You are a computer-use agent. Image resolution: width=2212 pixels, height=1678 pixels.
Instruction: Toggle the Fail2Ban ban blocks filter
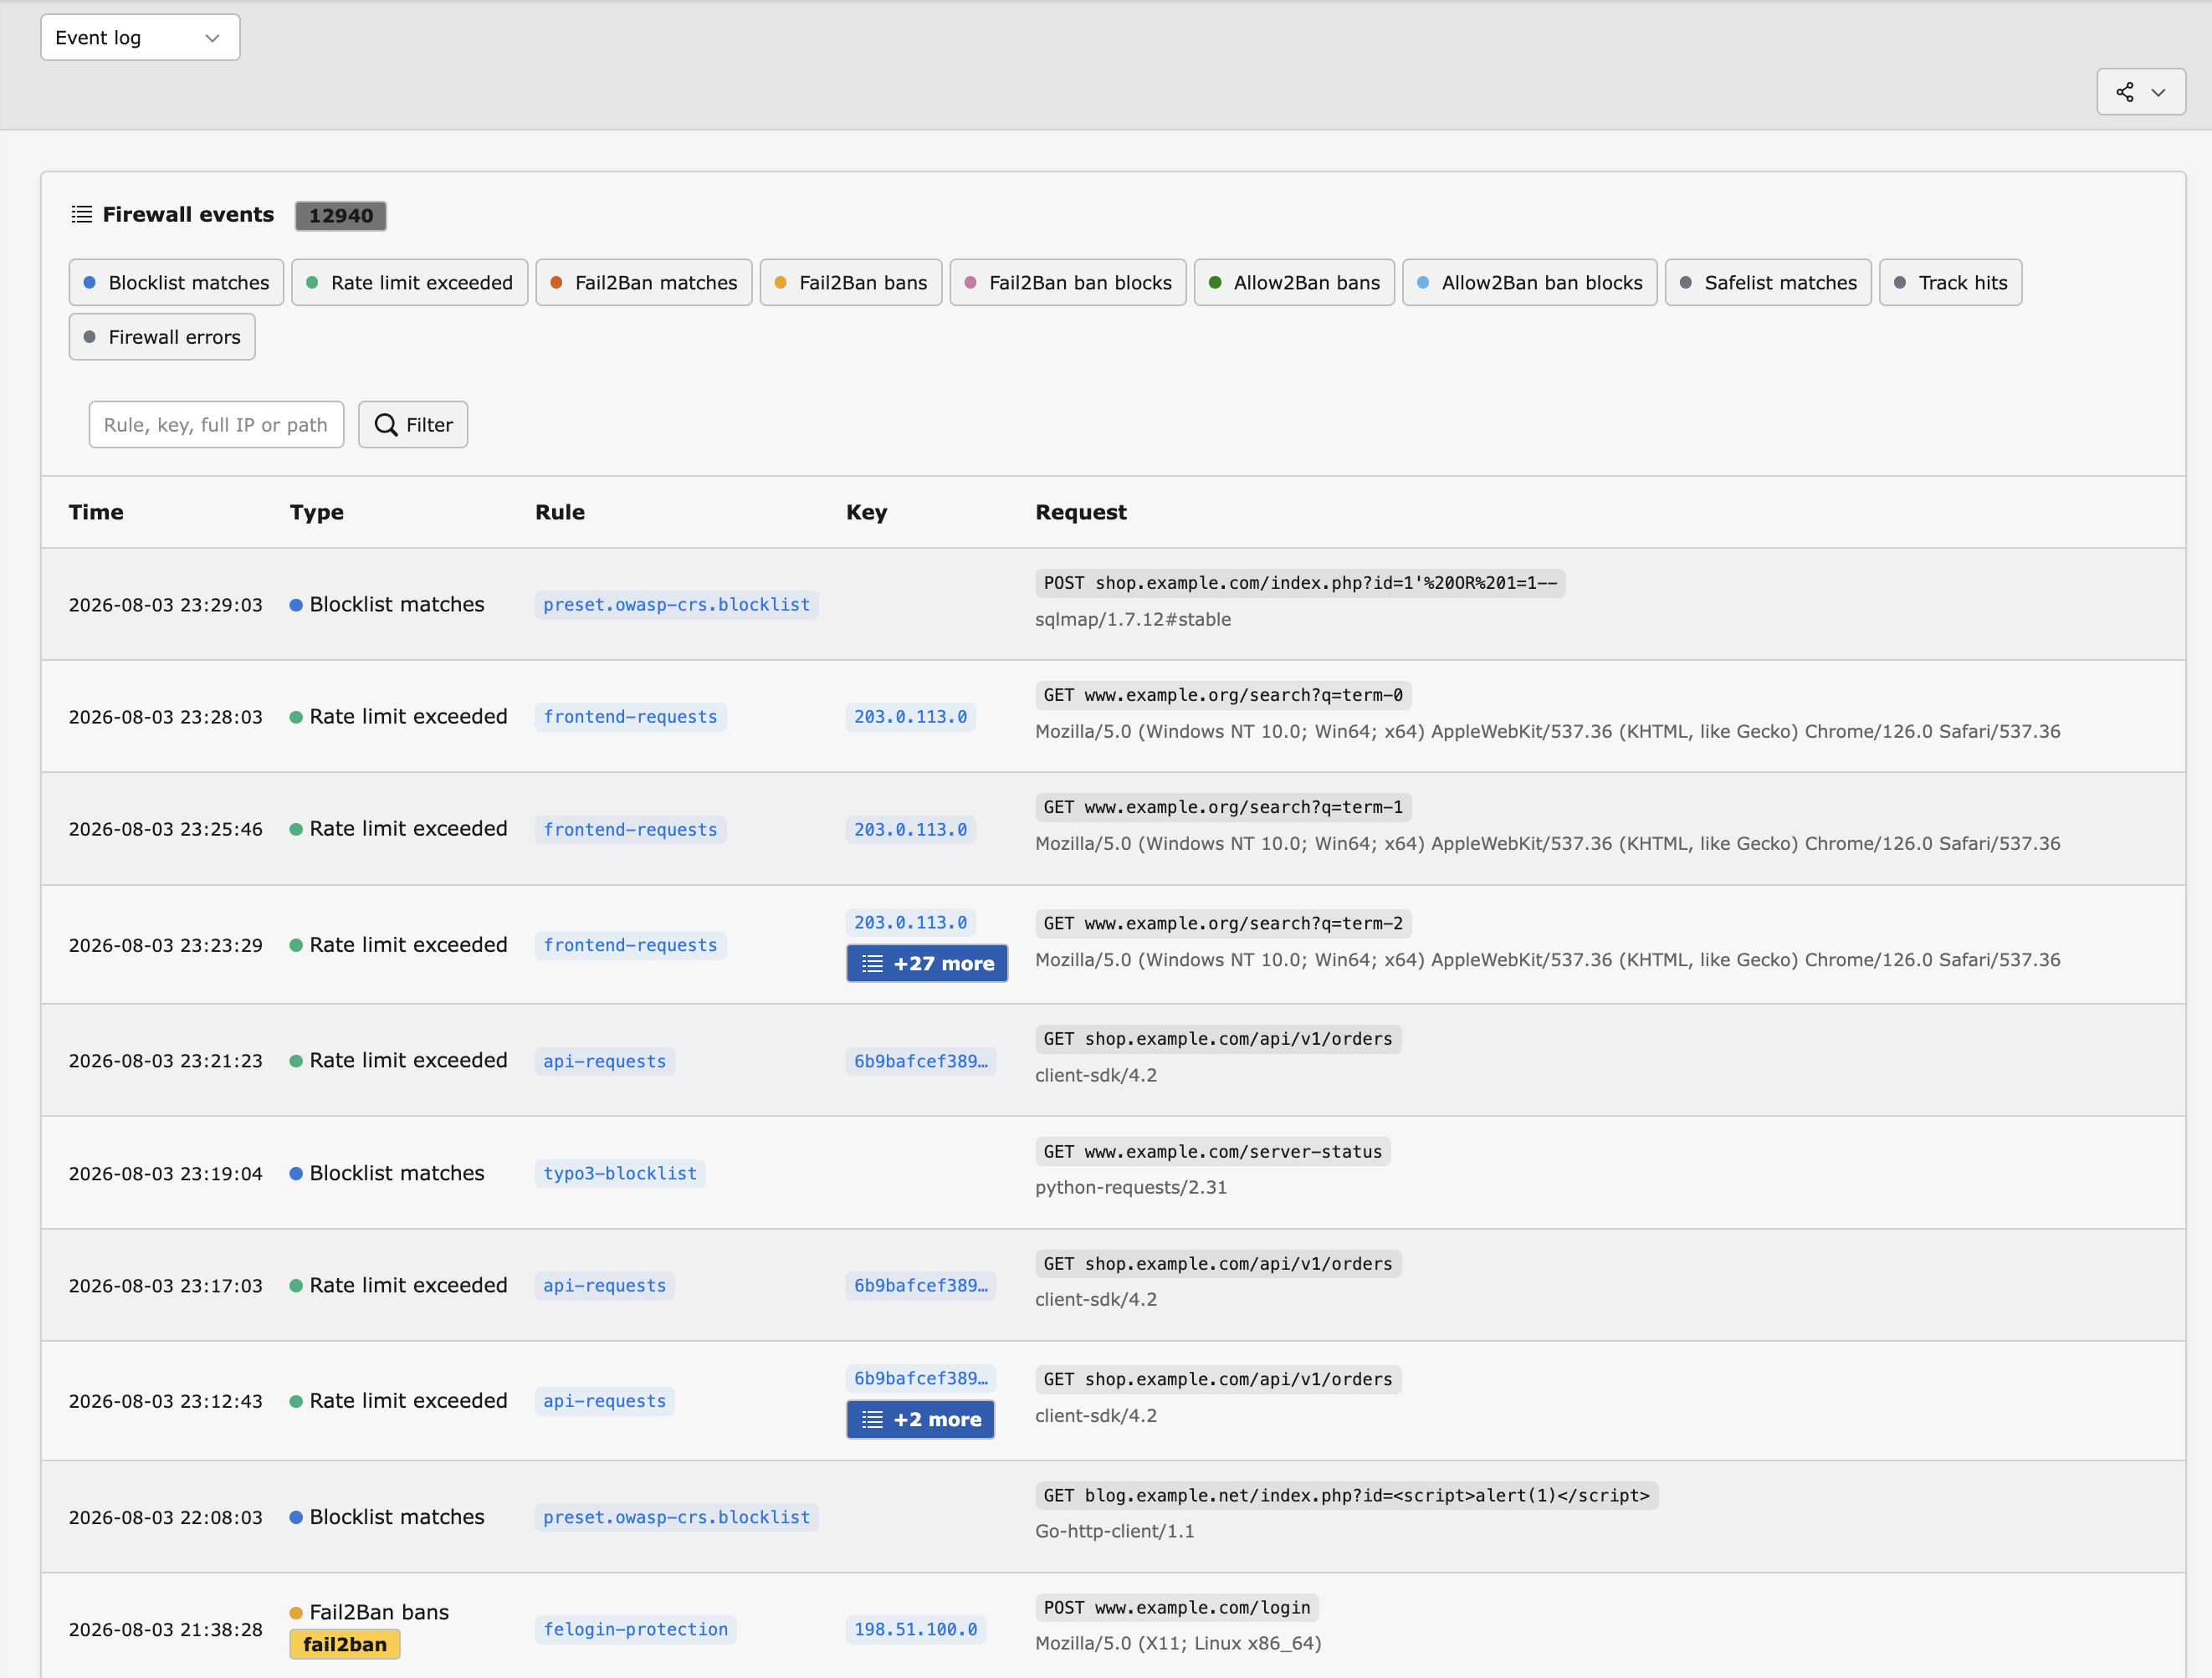1068,283
